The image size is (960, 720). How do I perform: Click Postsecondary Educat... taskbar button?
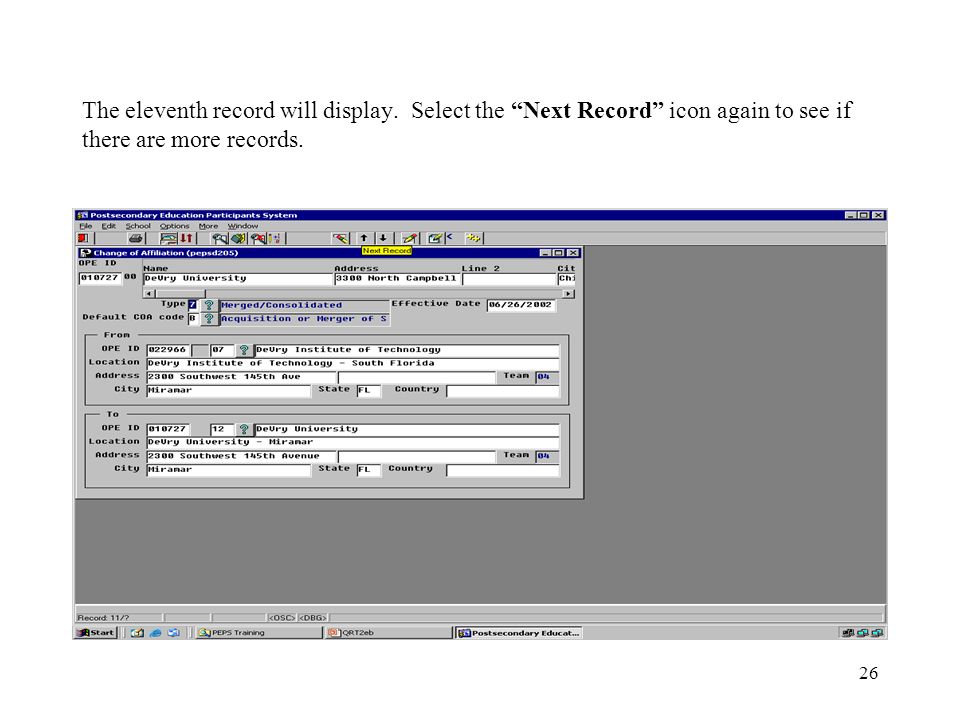click(x=519, y=632)
